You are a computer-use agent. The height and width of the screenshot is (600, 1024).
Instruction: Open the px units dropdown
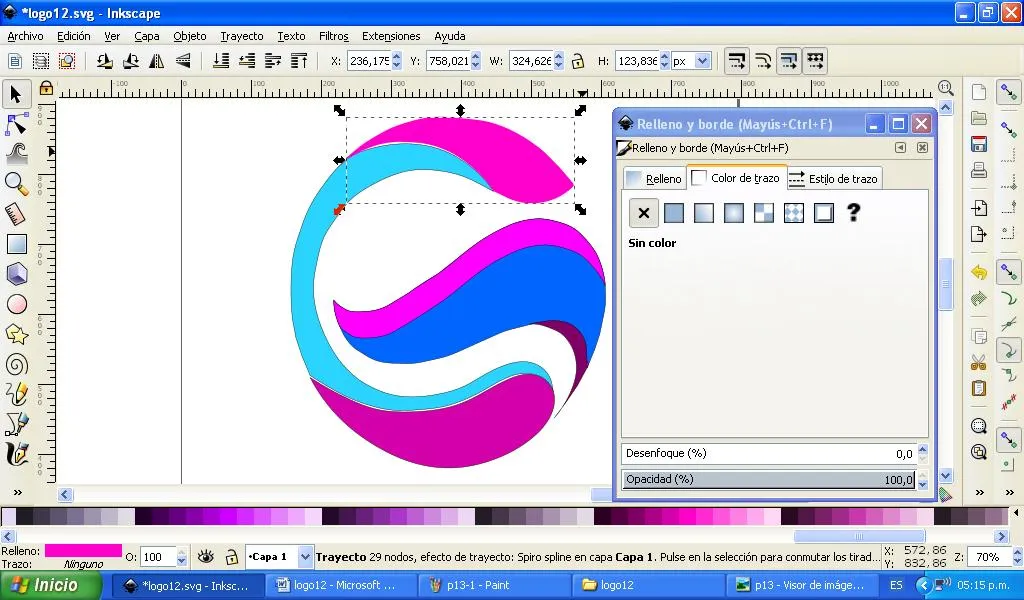(703, 61)
